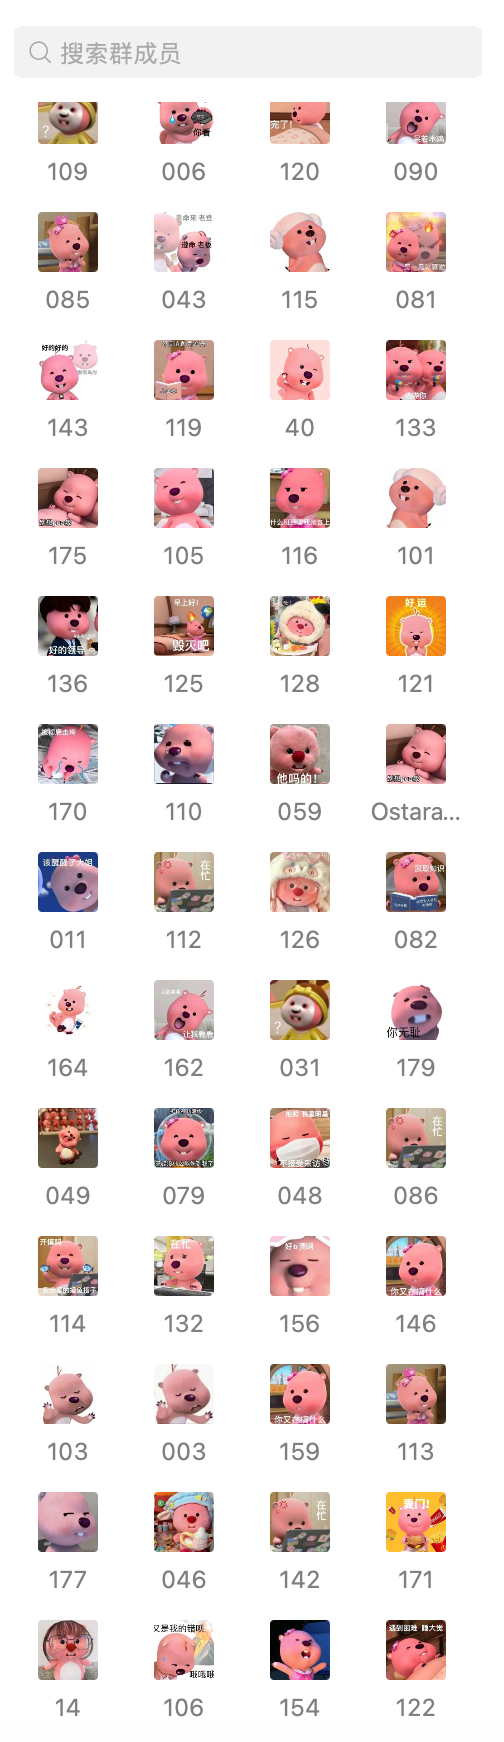The image size is (504, 1742).
Task: Open member 136's avatar with black hair
Action: 68,626
